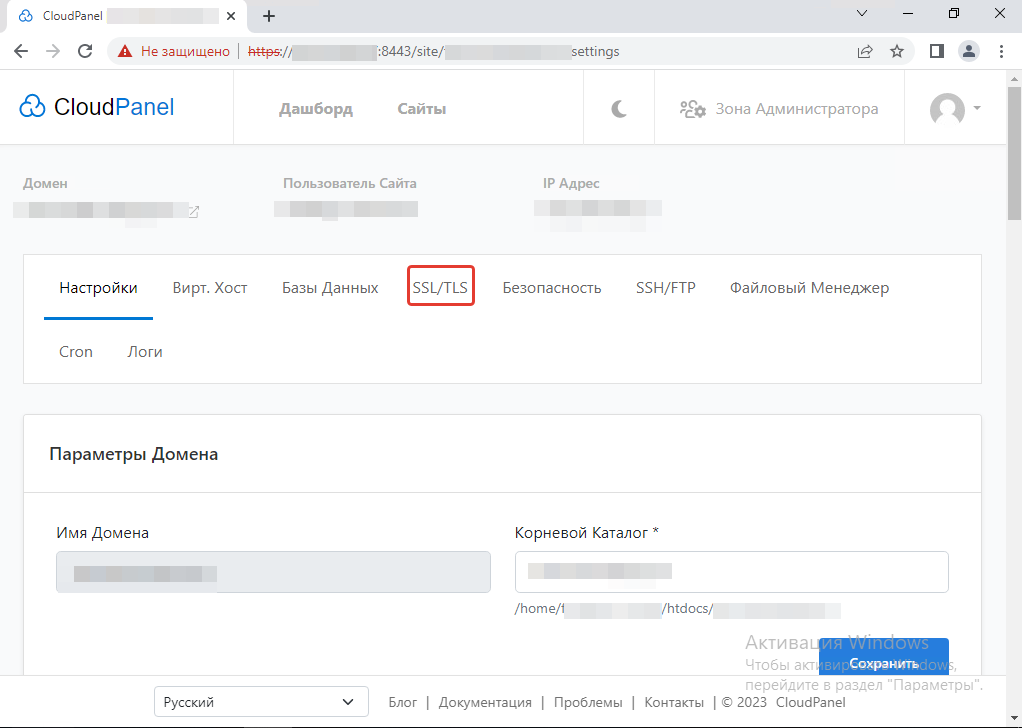Image resolution: width=1022 pixels, height=728 pixels.
Task: Click the Корневой Каталог input field
Action: coord(731,572)
